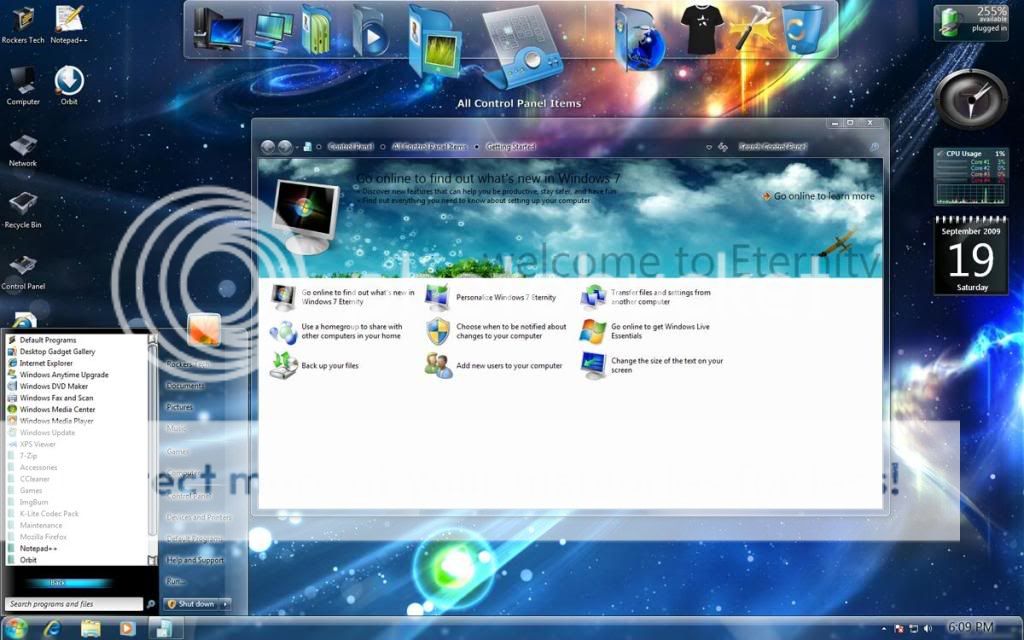Click the user account picture in Start menu
The width and height of the screenshot is (1024, 640).
pos(204,329)
